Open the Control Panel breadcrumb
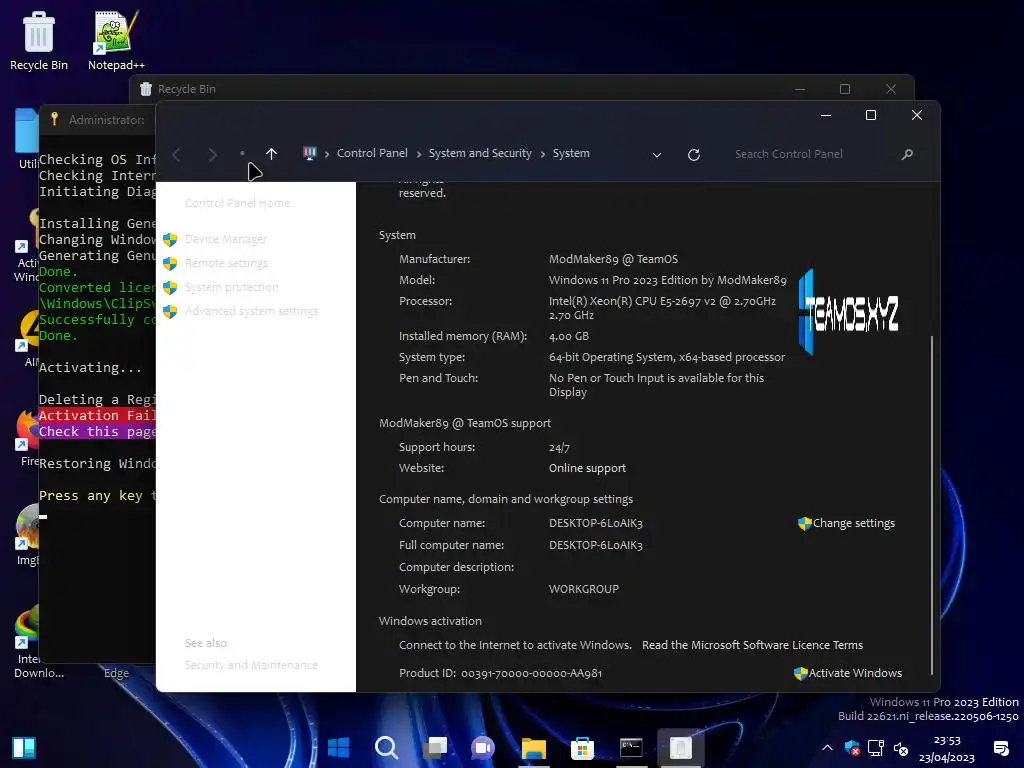 pos(372,153)
